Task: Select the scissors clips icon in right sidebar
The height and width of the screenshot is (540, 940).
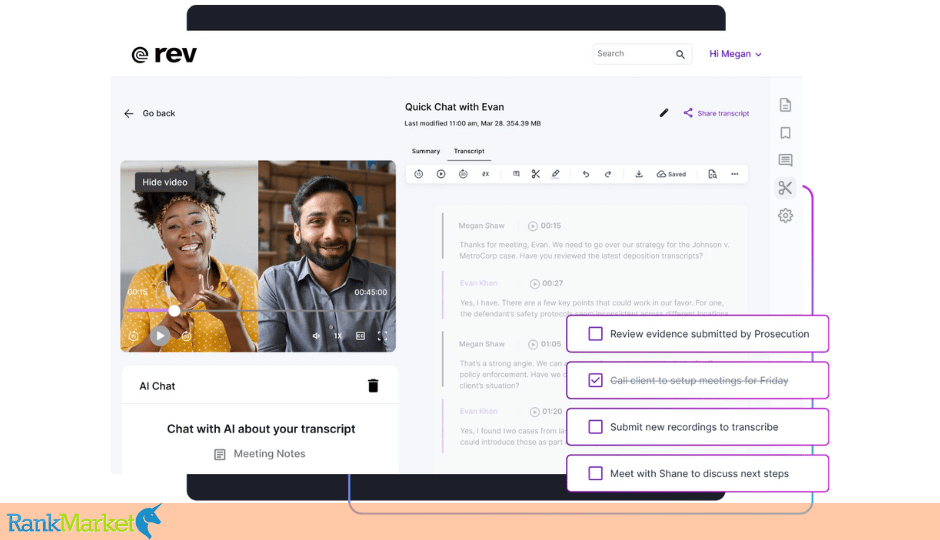Action: tap(785, 188)
